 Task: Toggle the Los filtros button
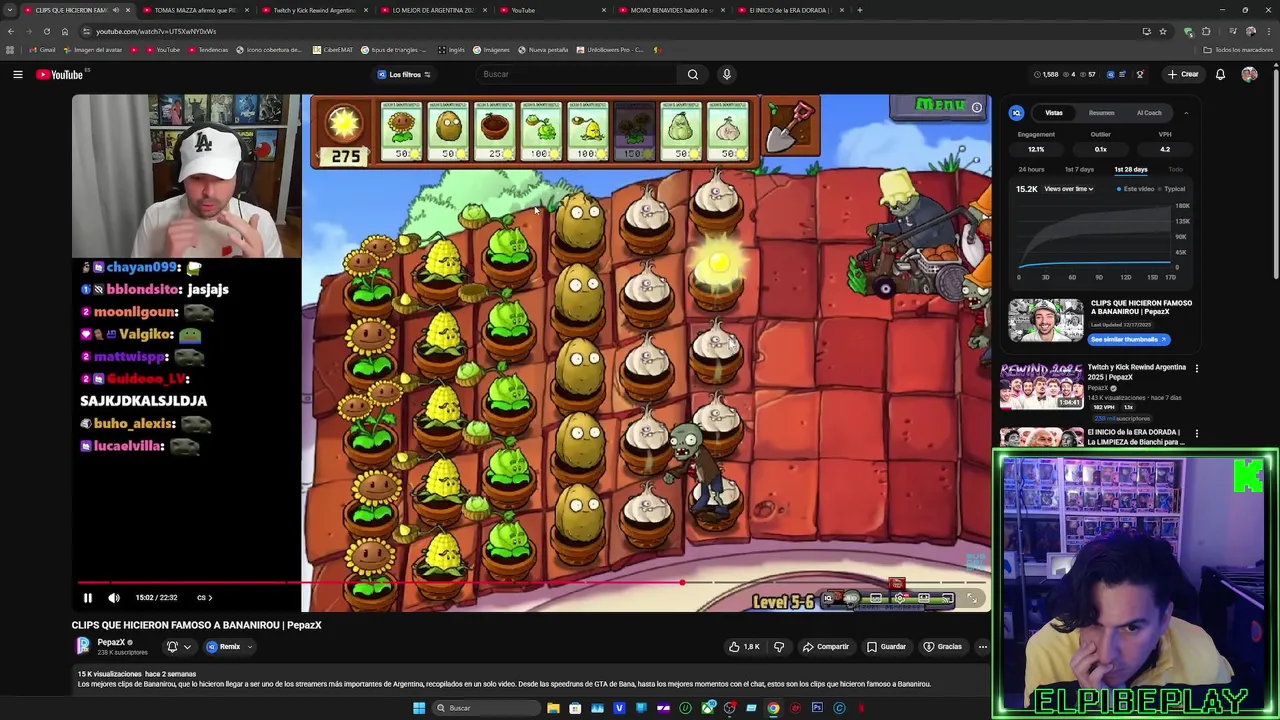pos(404,74)
